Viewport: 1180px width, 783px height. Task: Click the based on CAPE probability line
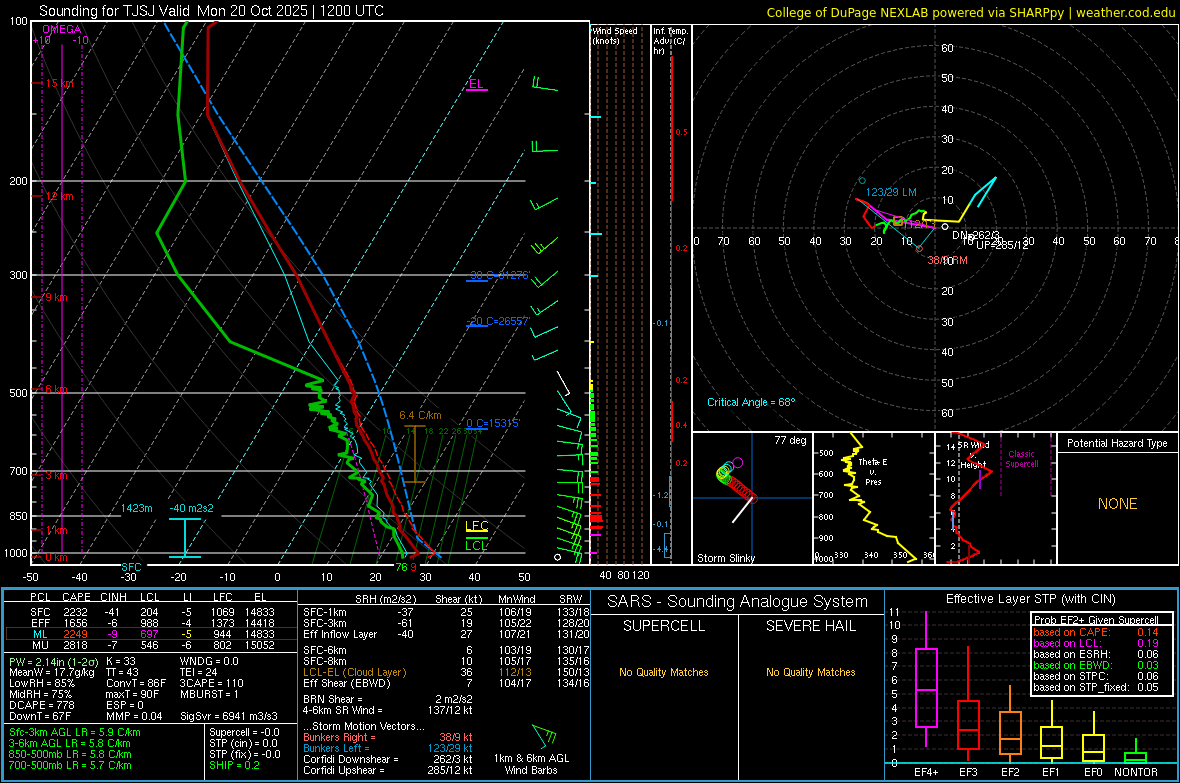pos(1096,632)
